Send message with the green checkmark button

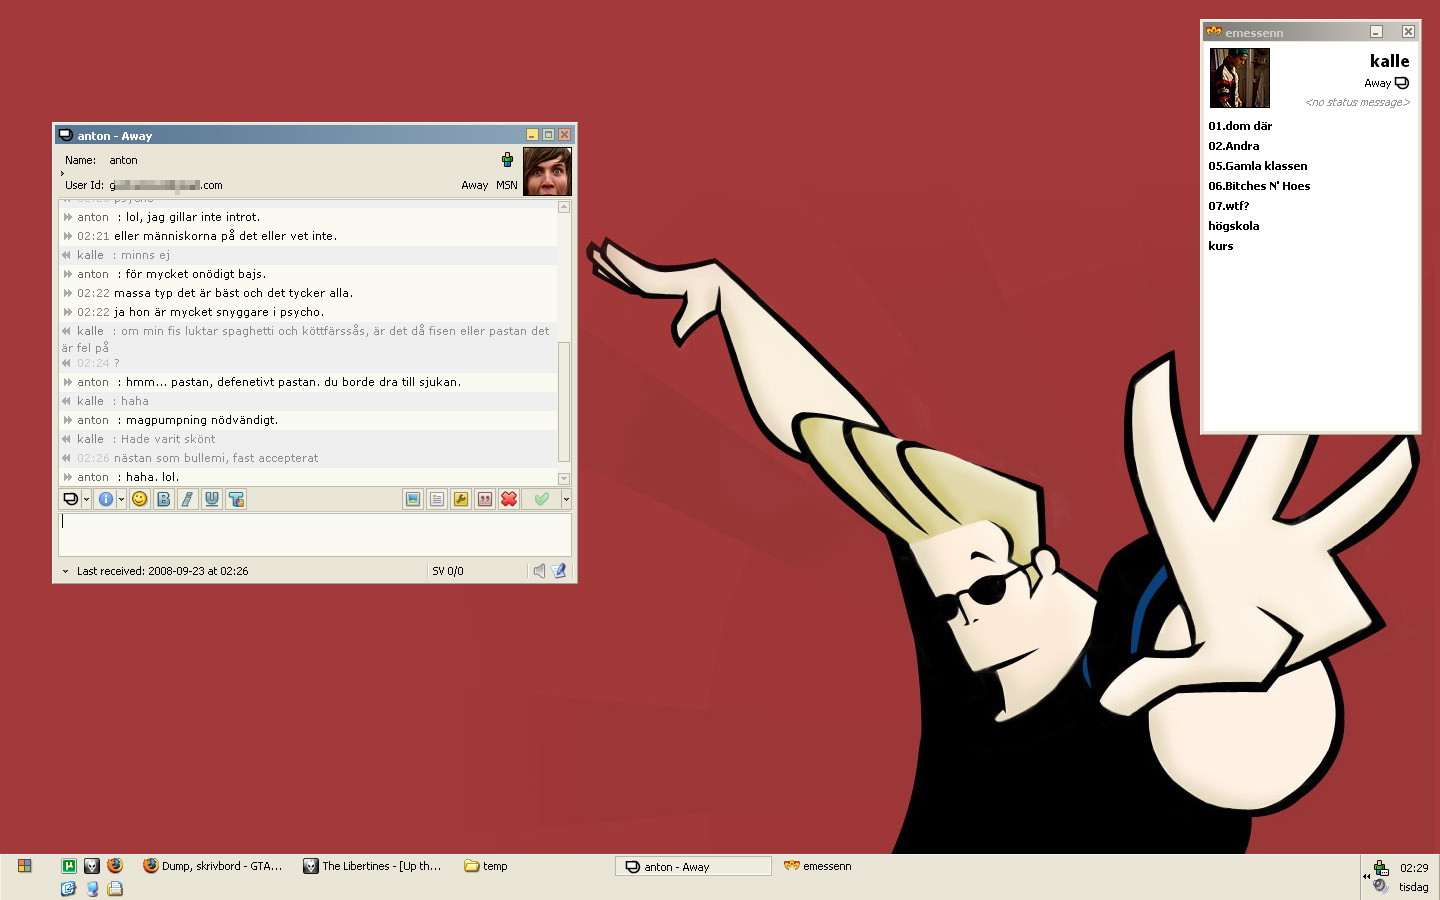pyautogui.click(x=541, y=499)
